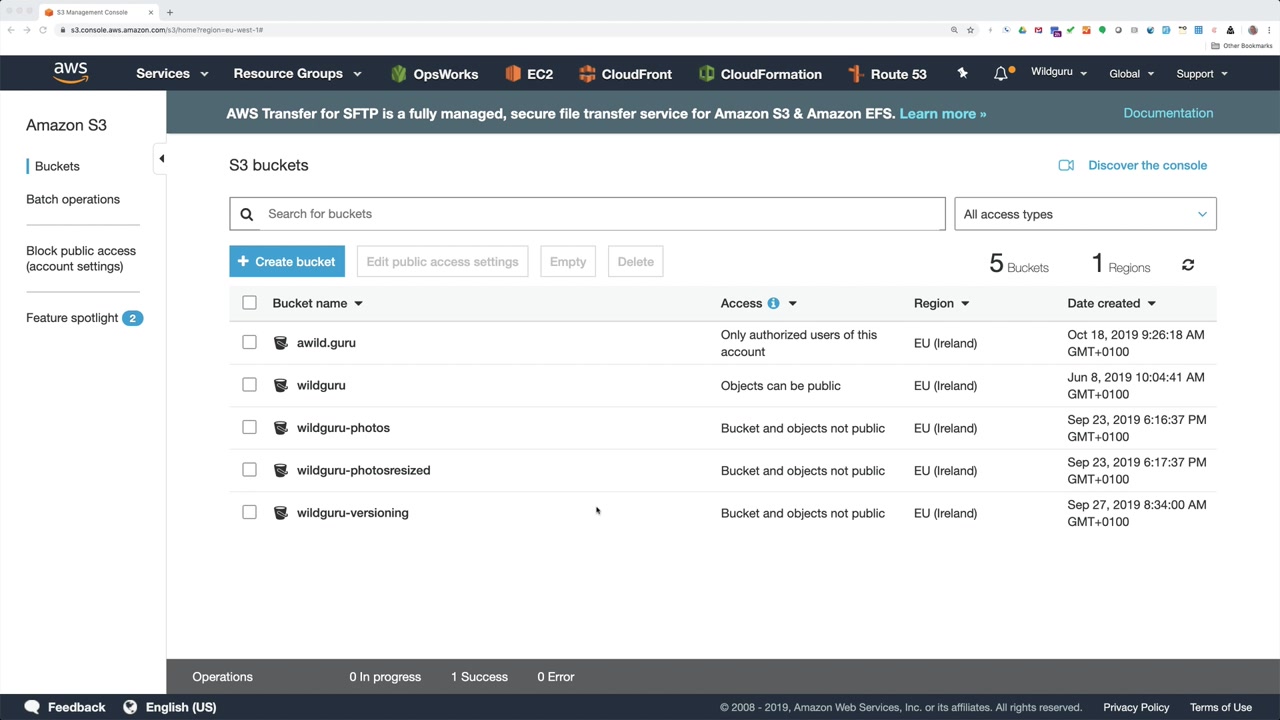
Task: Follow the Learn more link
Action: point(943,113)
